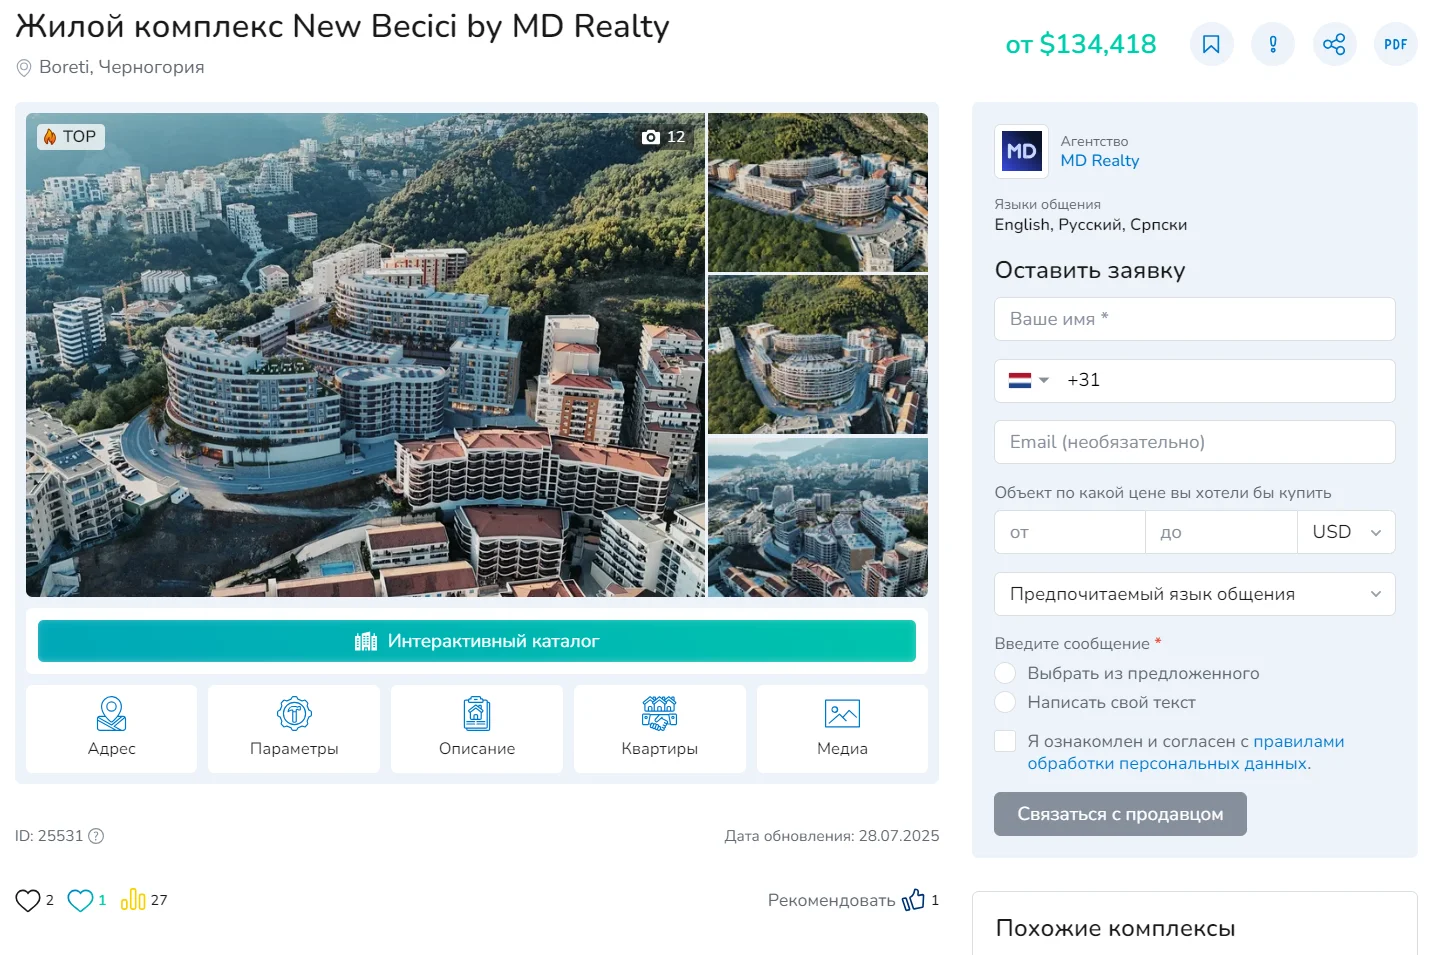The image size is (1437, 955).
Task: Click the teal heart icon
Action: click(x=80, y=900)
